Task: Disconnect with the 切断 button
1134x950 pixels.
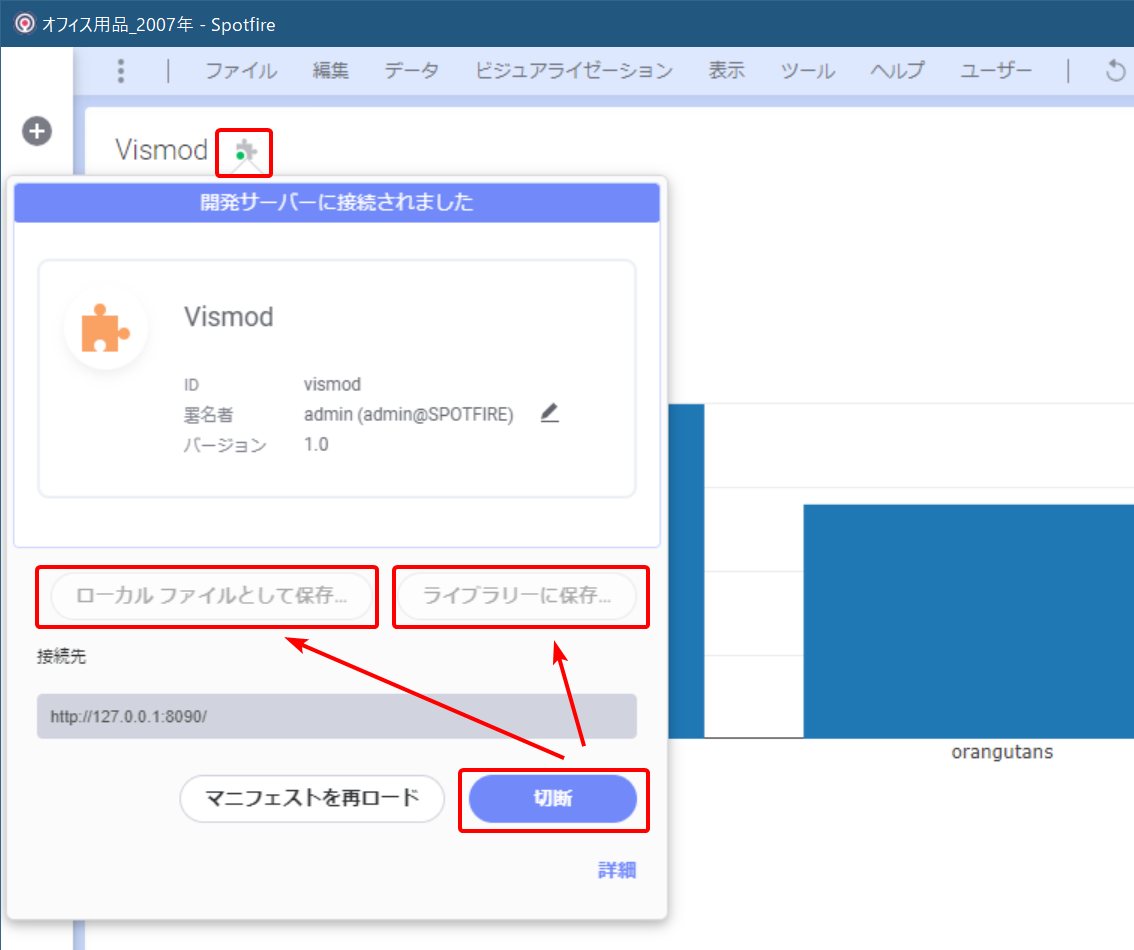Action: 553,798
